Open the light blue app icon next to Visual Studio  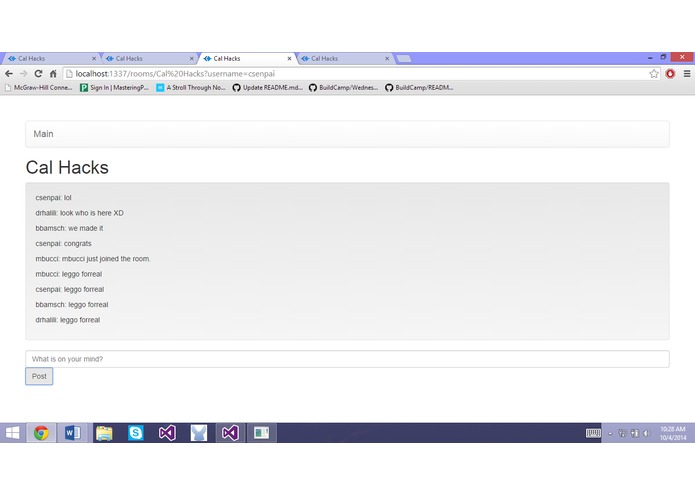[x=199, y=433]
